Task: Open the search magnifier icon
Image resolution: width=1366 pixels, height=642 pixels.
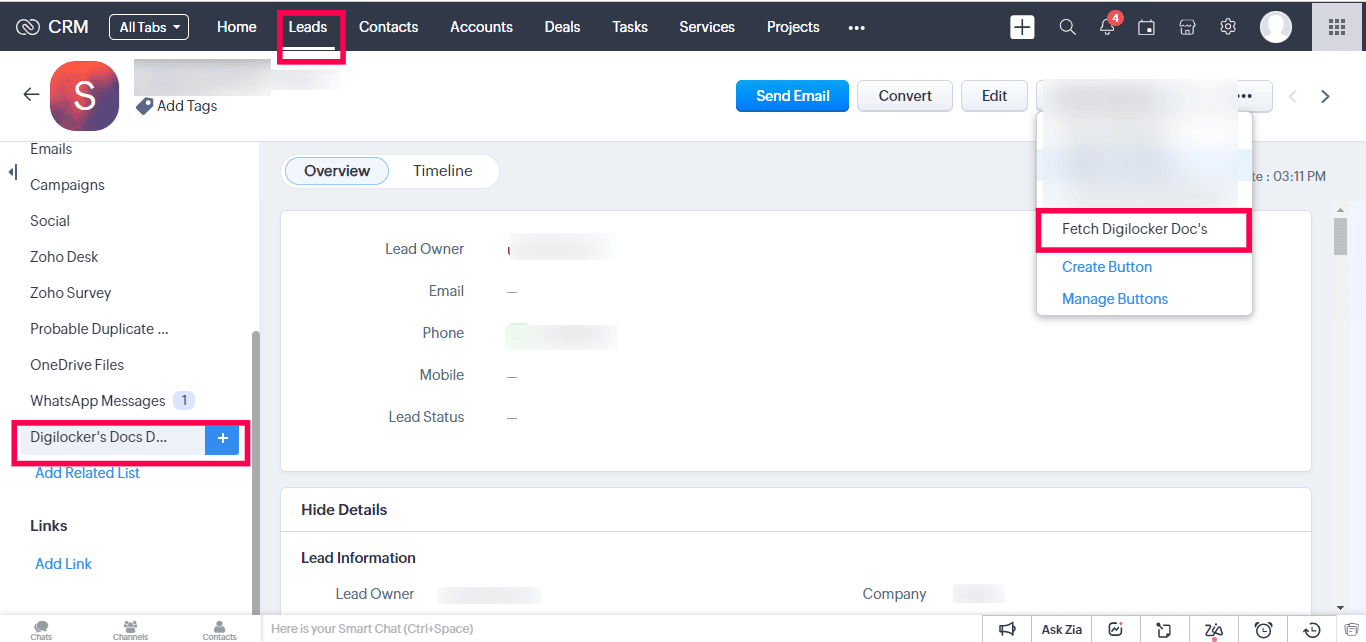Action: (x=1068, y=27)
